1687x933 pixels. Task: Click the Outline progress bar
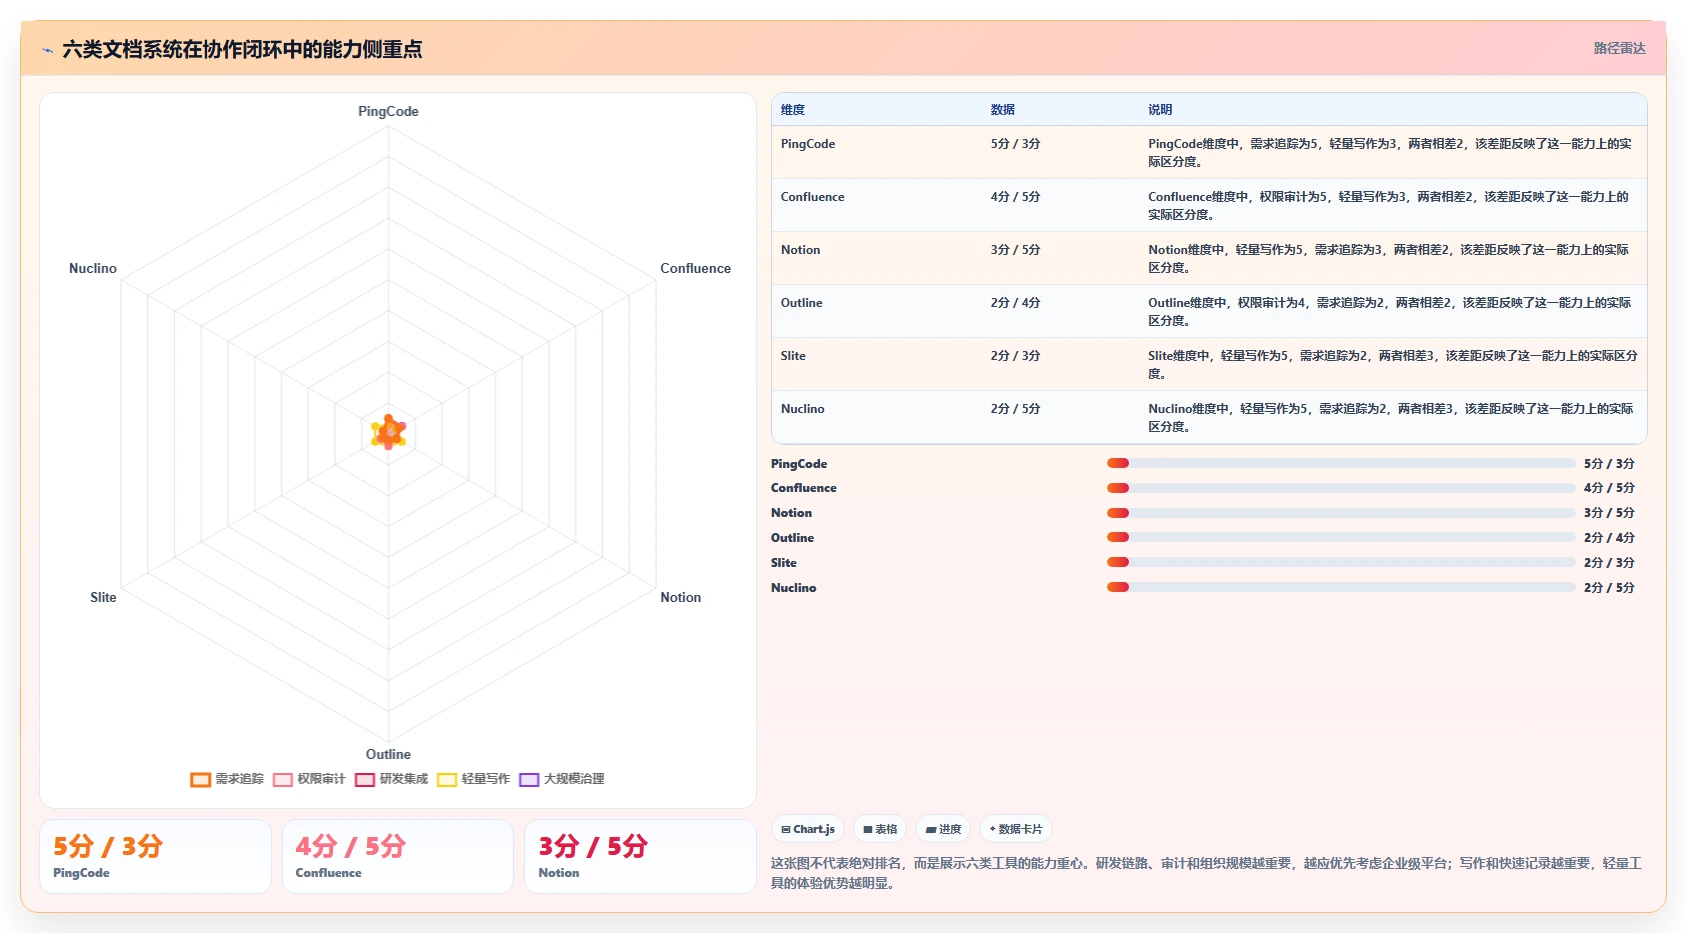point(1341,538)
